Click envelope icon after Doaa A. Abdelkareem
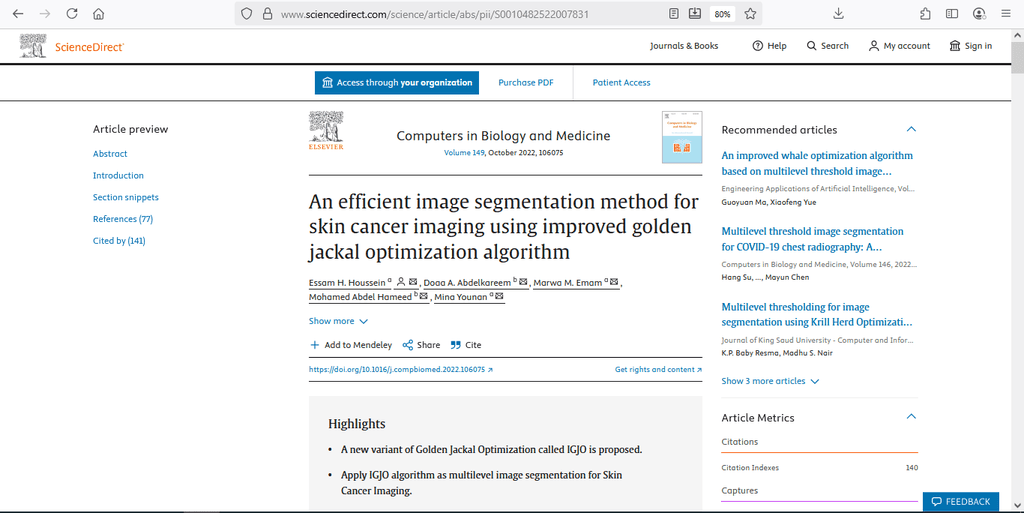The width and height of the screenshot is (1024, 513). pos(523,282)
